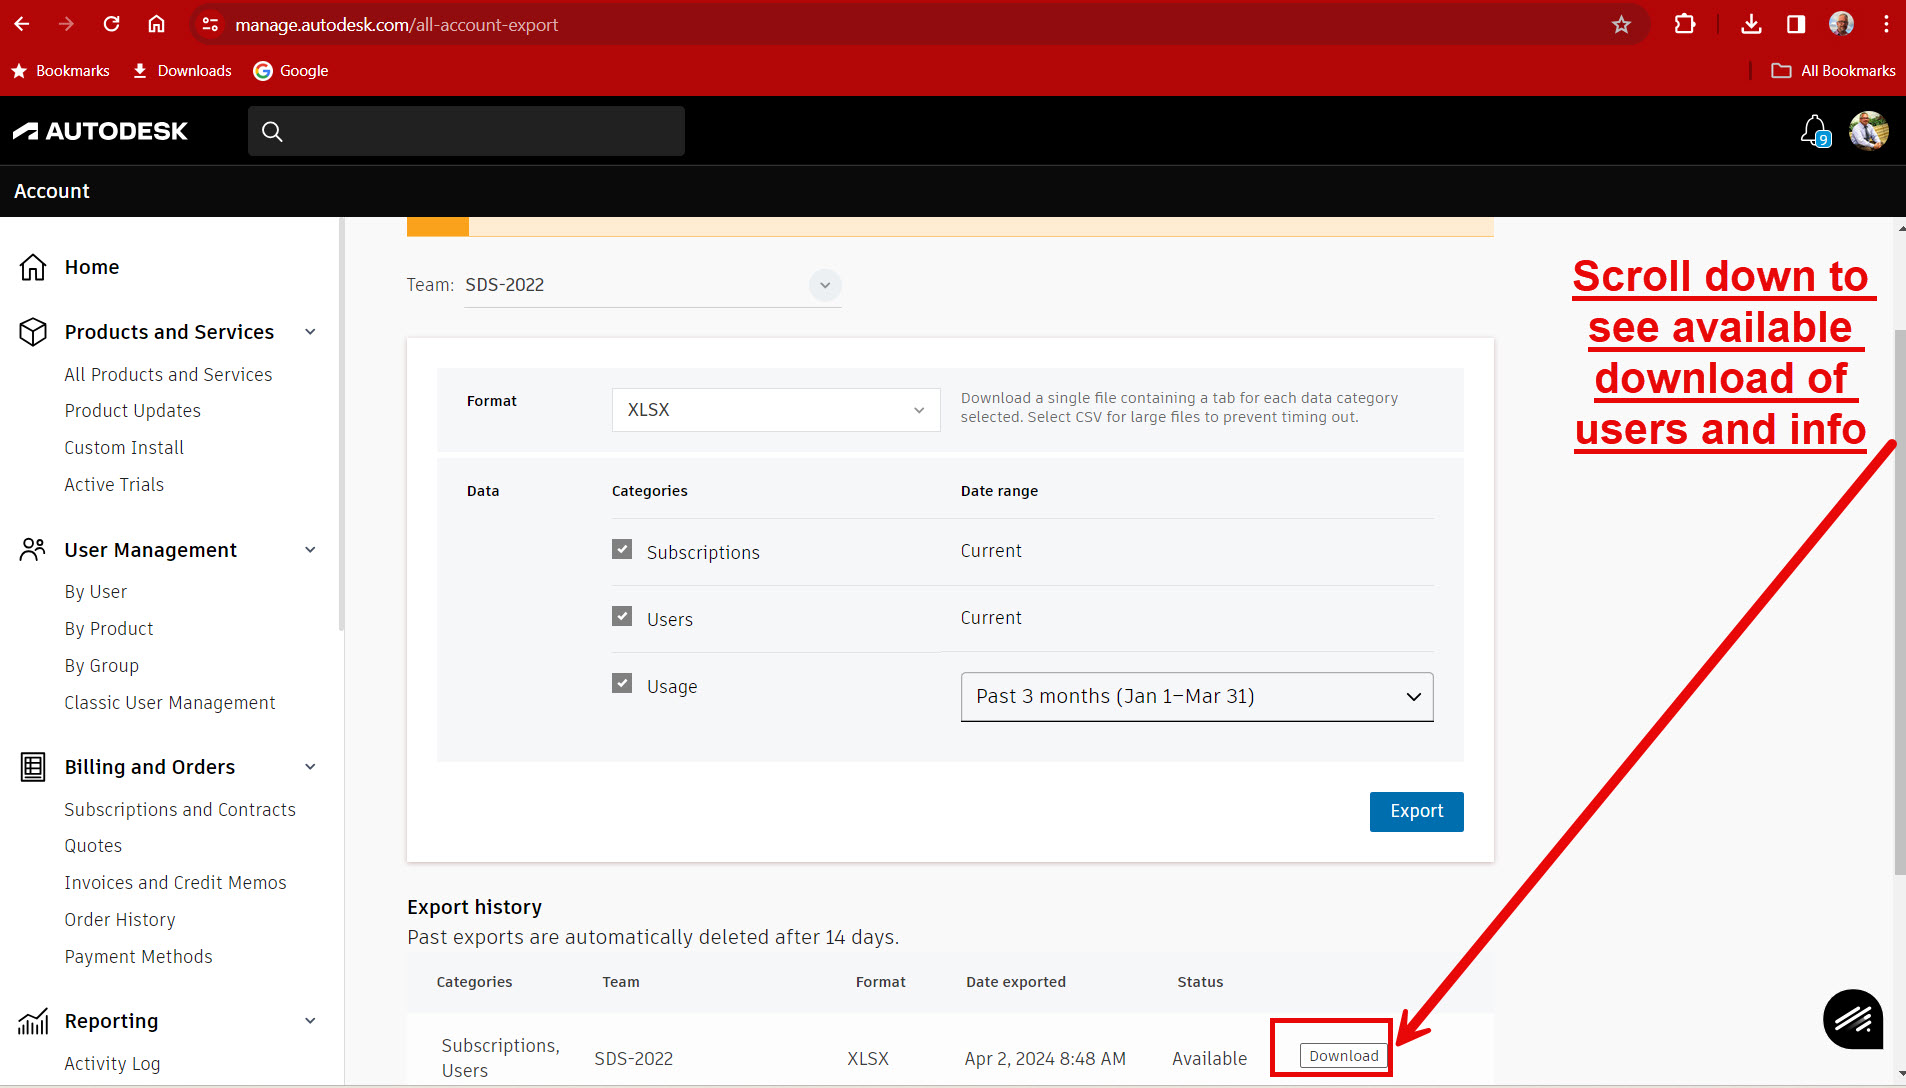Screen dimensions: 1906x1088
Task: Open Order History
Action: pyautogui.click(x=120, y=920)
